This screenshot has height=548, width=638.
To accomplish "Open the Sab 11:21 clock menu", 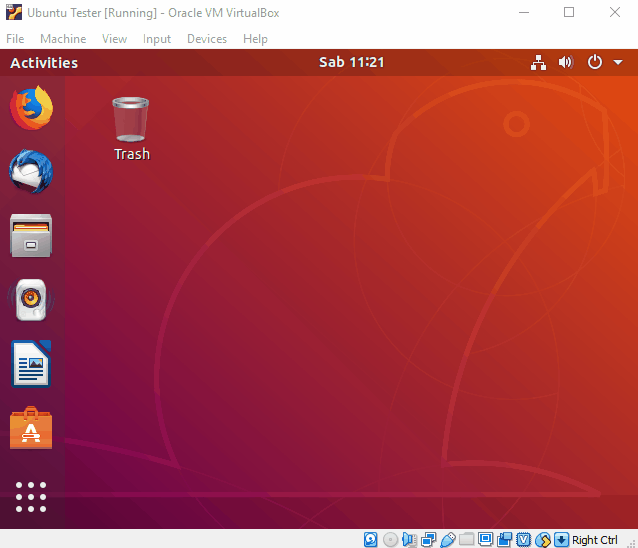I will click(352, 62).
